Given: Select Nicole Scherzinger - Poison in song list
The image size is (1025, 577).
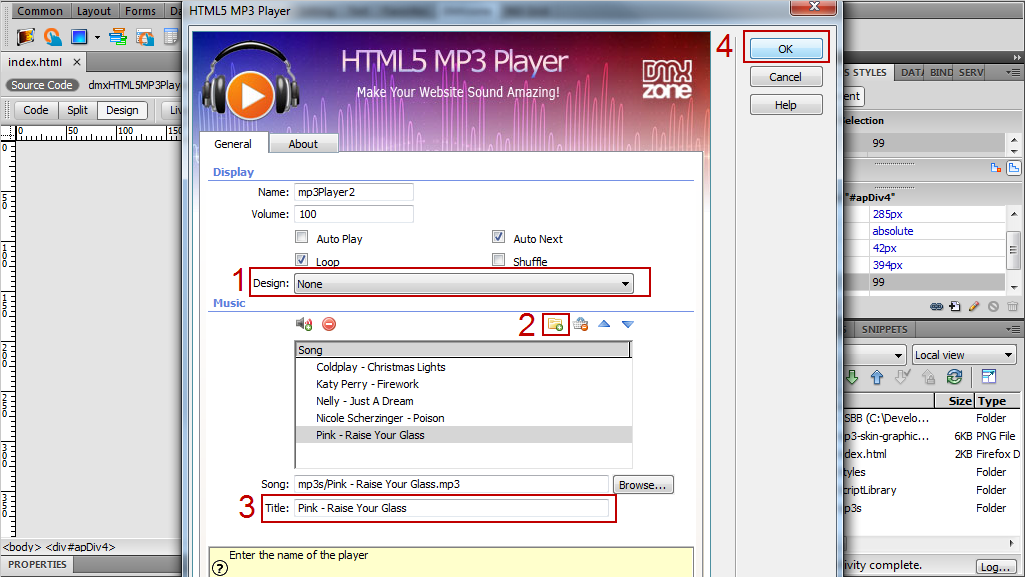Looking at the screenshot, I should 464,418.
